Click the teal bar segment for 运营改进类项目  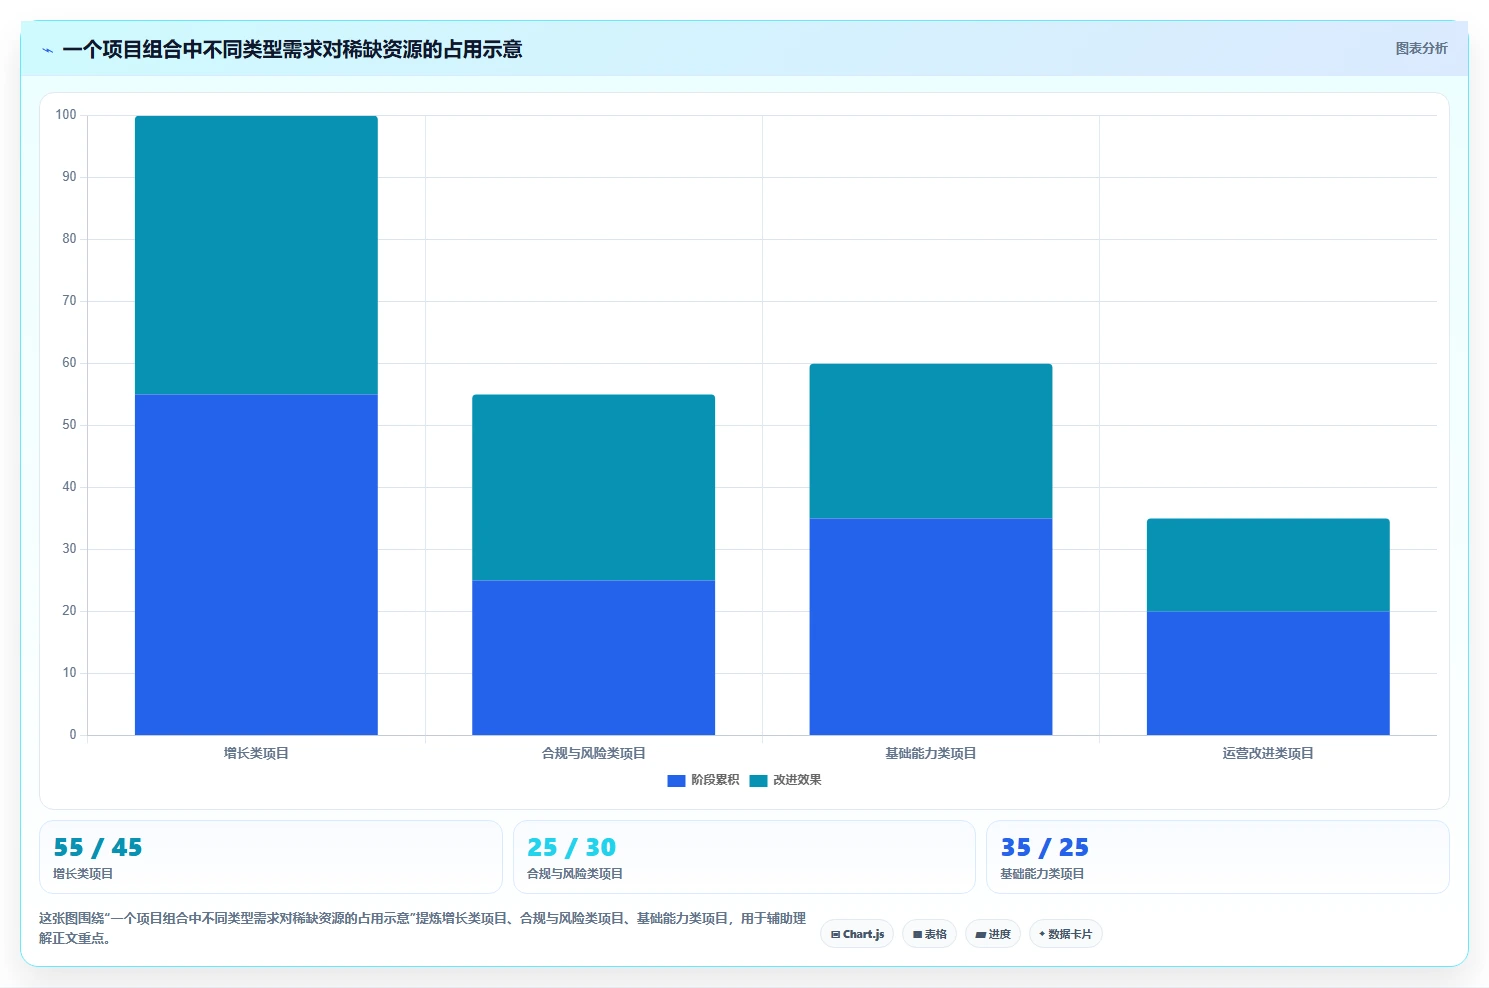(1268, 565)
